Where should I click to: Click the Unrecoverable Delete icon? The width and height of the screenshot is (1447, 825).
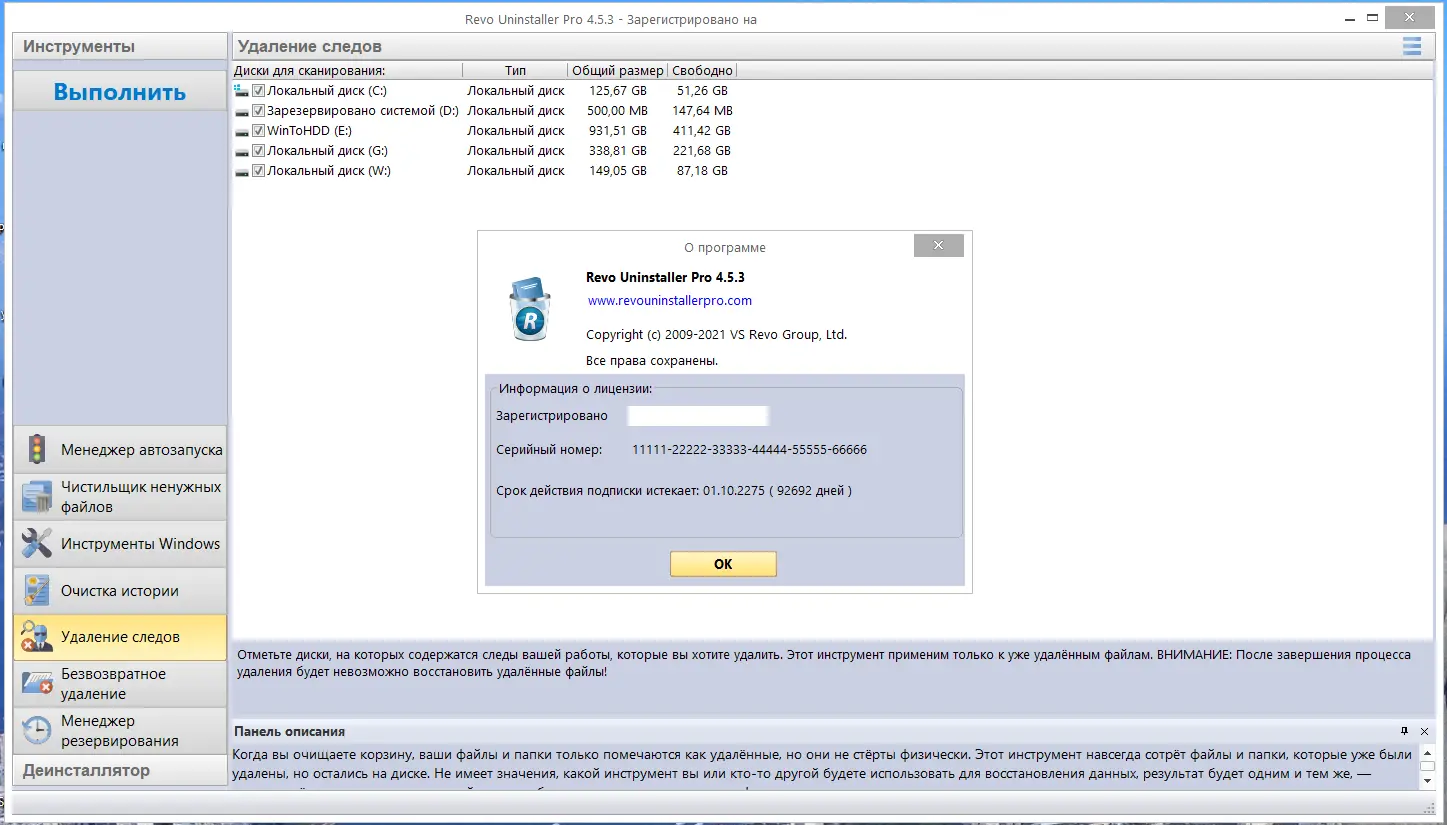(x=37, y=684)
